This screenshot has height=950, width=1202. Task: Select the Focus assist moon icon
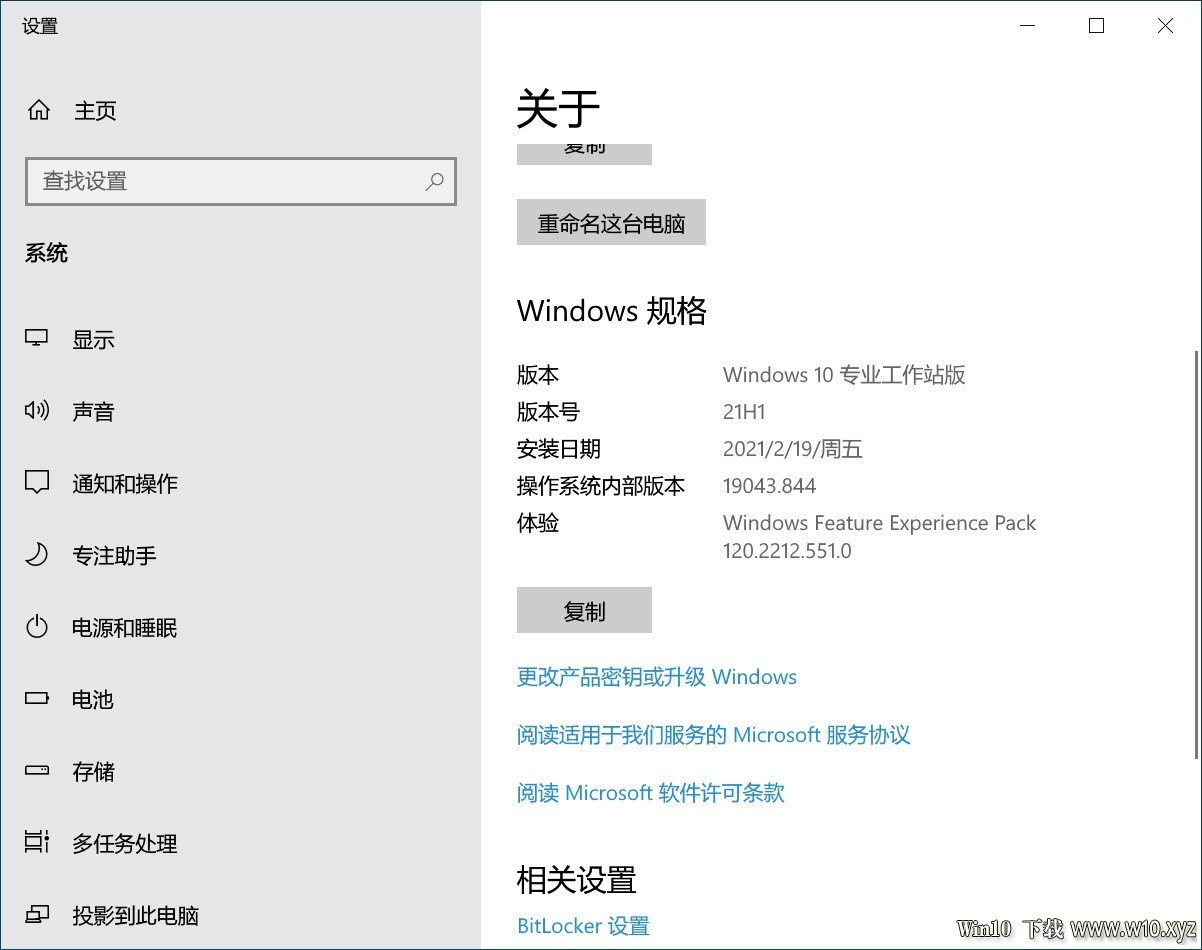pyautogui.click(x=37, y=555)
